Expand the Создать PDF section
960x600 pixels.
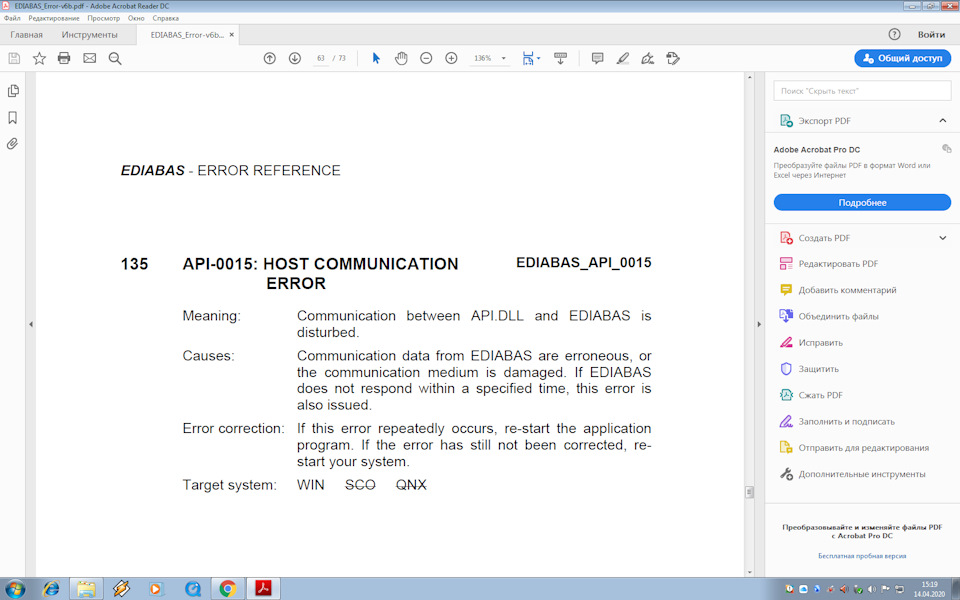942,238
